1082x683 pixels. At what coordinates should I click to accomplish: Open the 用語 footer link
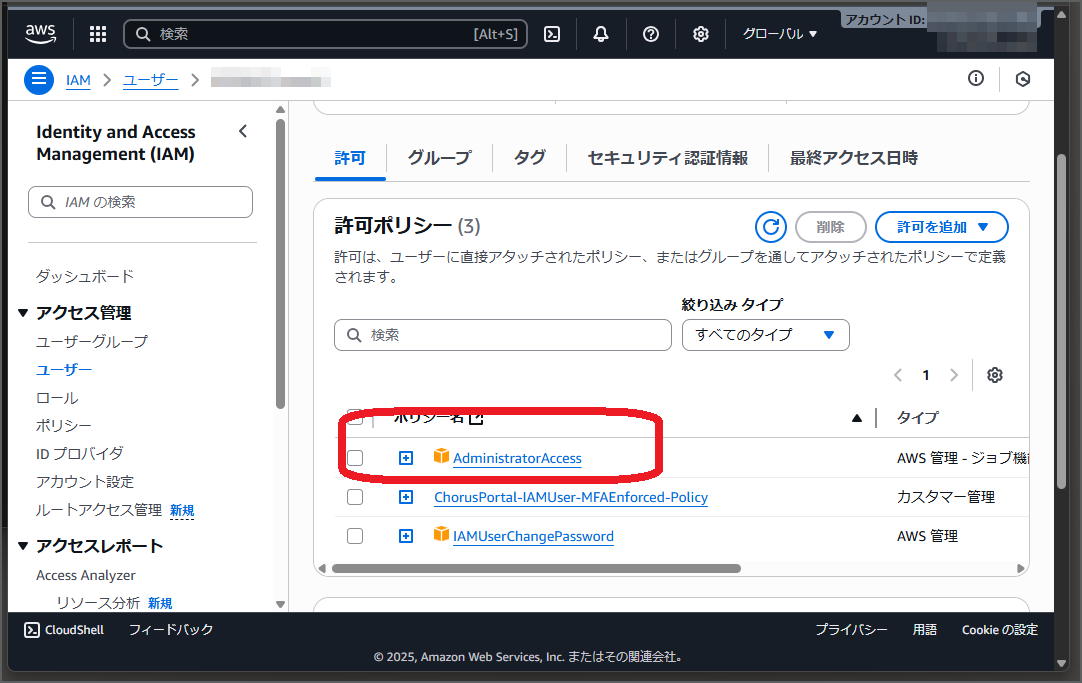tap(925, 630)
